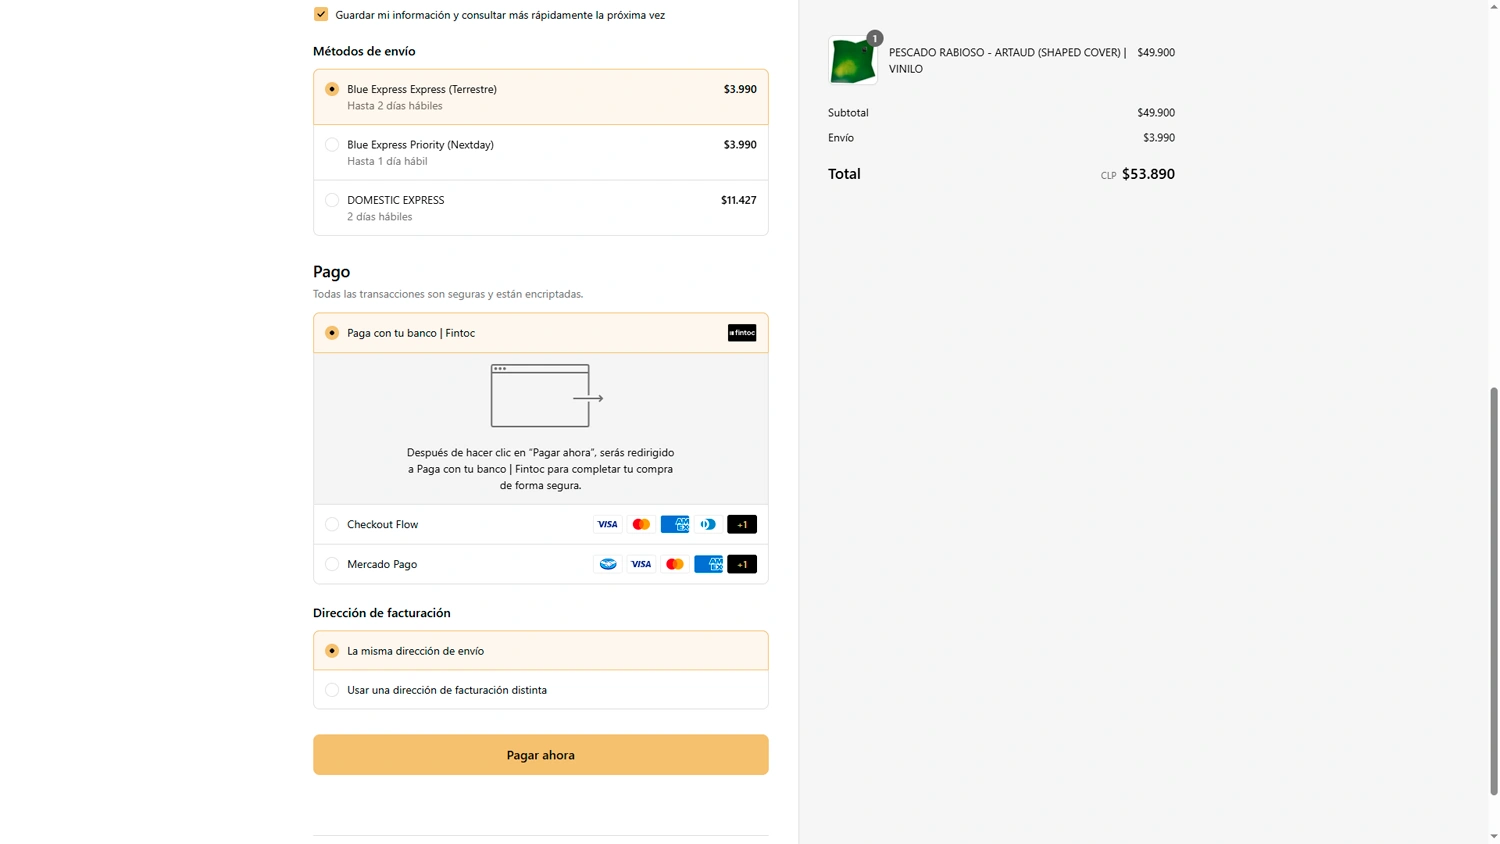
Task: Uncheck 'Guardar mi información' checkbox
Action: [x=321, y=14]
